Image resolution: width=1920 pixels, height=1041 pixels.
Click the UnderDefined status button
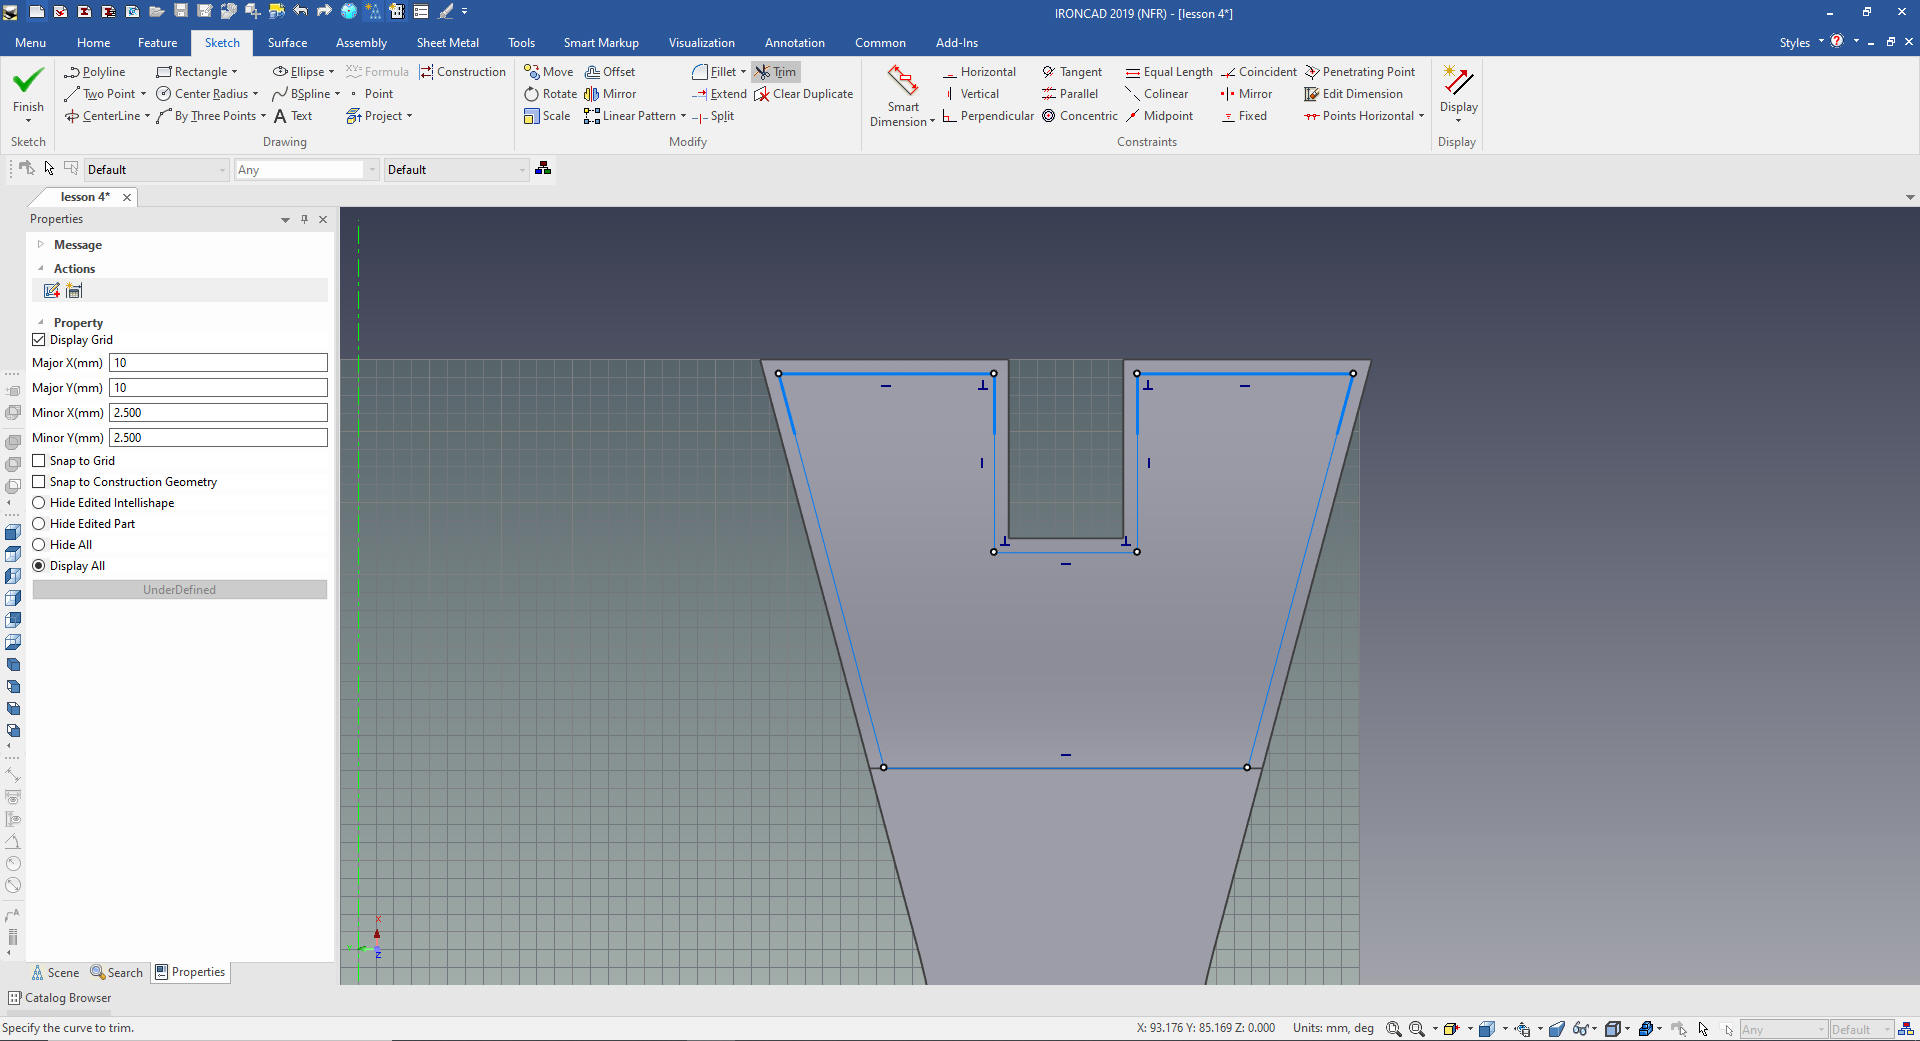pos(180,590)
